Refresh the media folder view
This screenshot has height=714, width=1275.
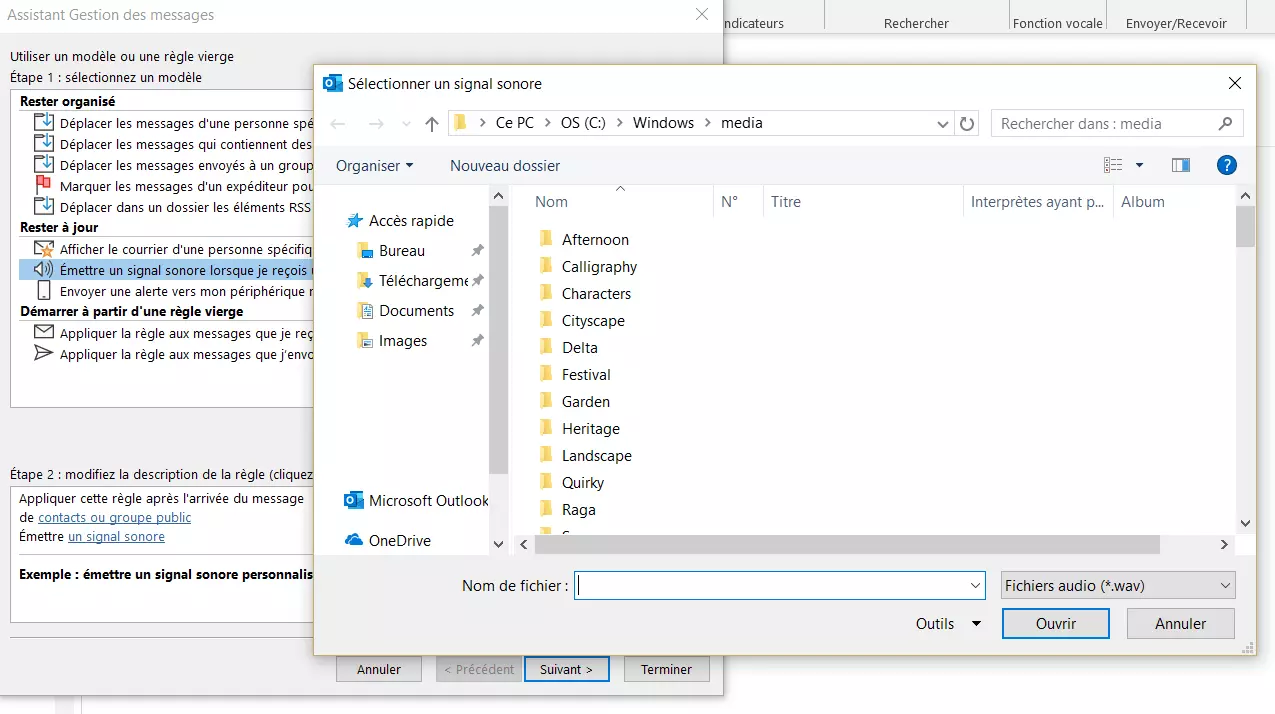[967, 124]
